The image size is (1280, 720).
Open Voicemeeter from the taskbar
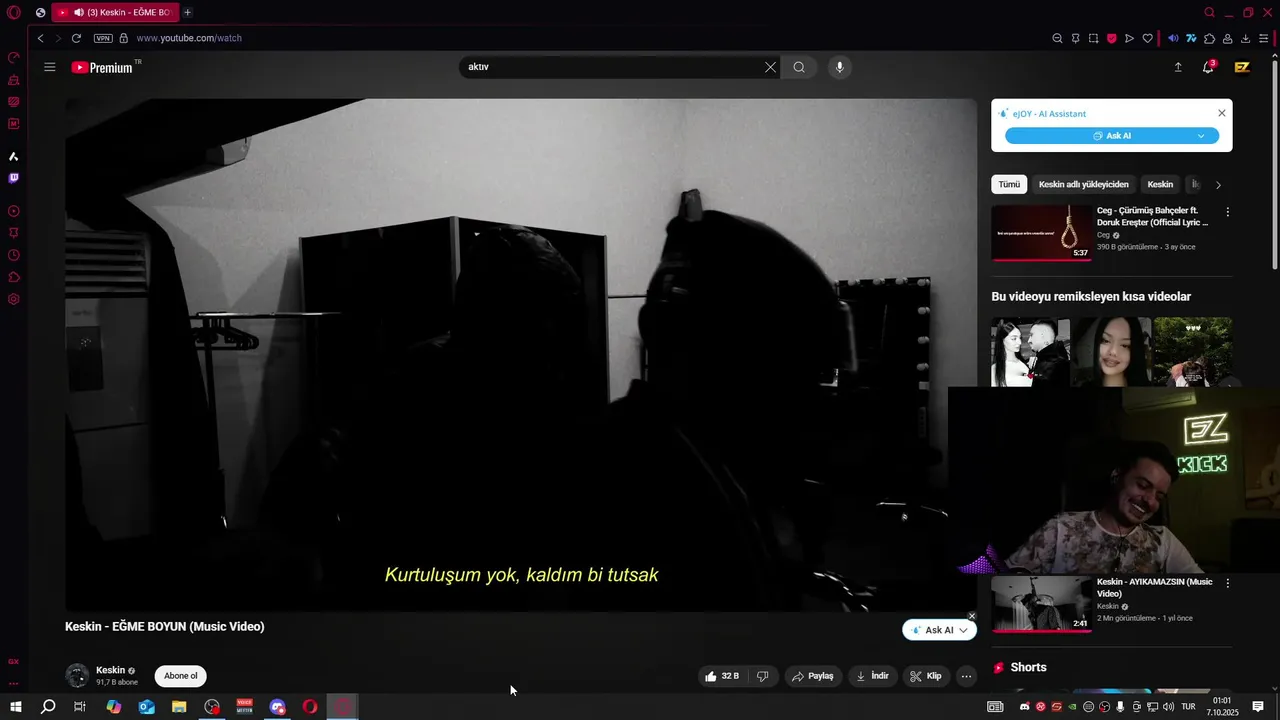(x=245, y=707)
